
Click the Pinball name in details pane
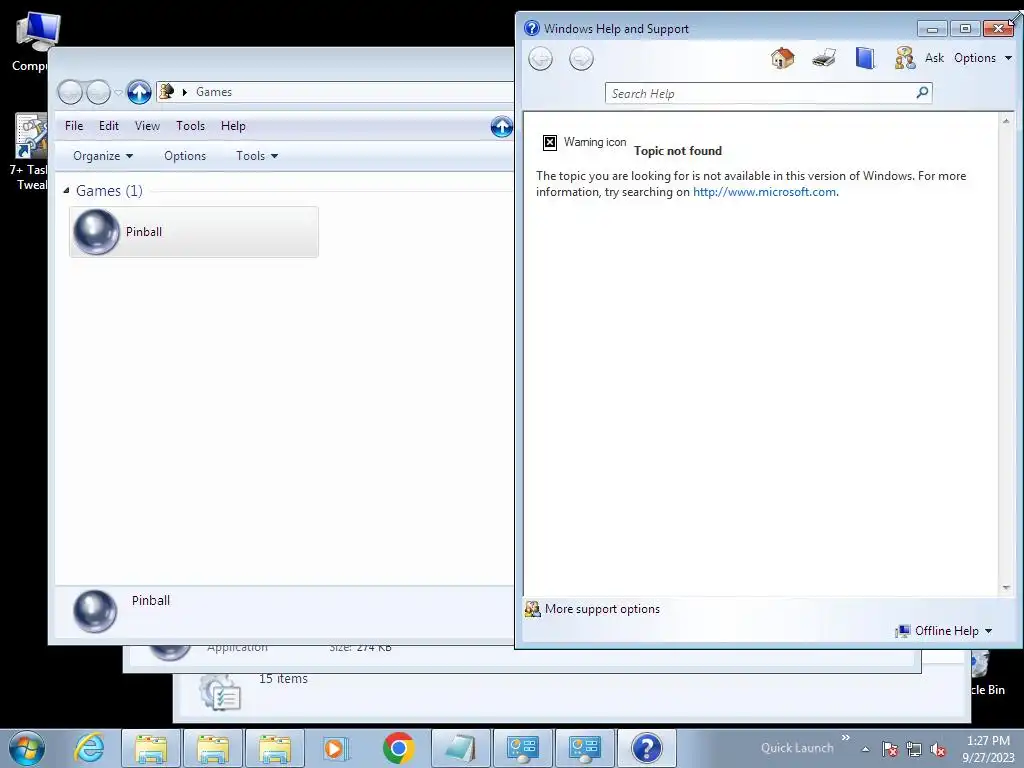[x=151, y=601]
